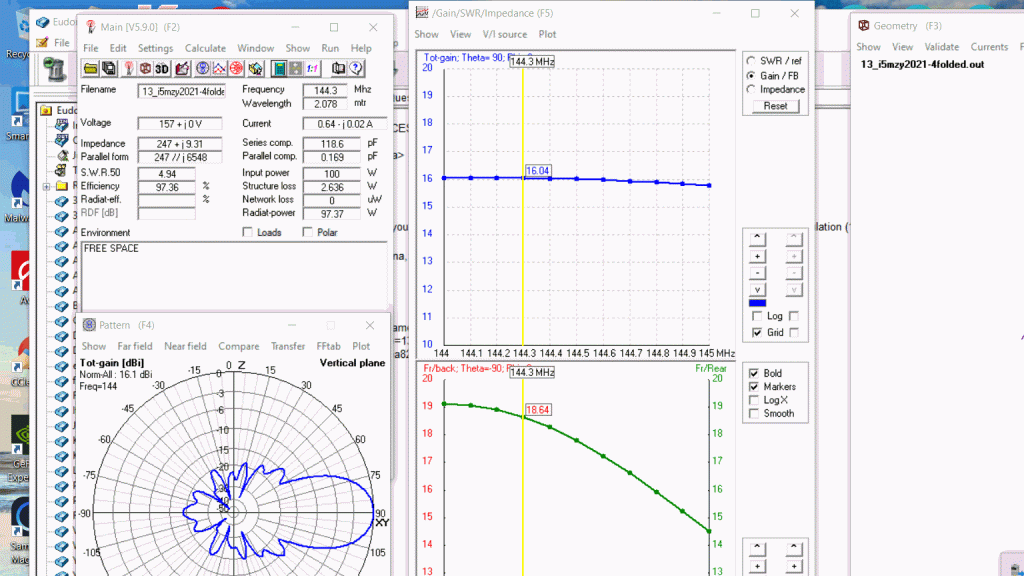The width and height of the screenshot is (1024, 576).
Task: Uncheck the Markers checkbox
Action: [753, 386]
